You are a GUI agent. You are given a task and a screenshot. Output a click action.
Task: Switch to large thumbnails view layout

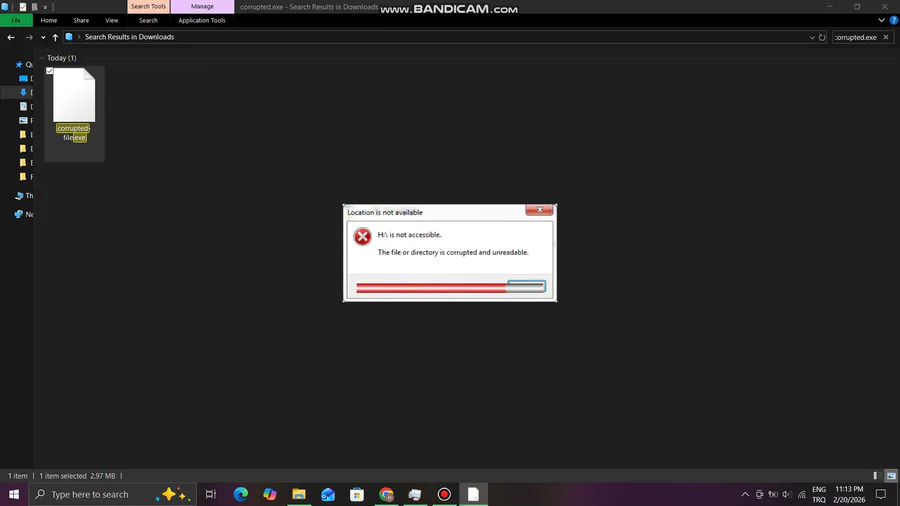click(x=891, y=476)
